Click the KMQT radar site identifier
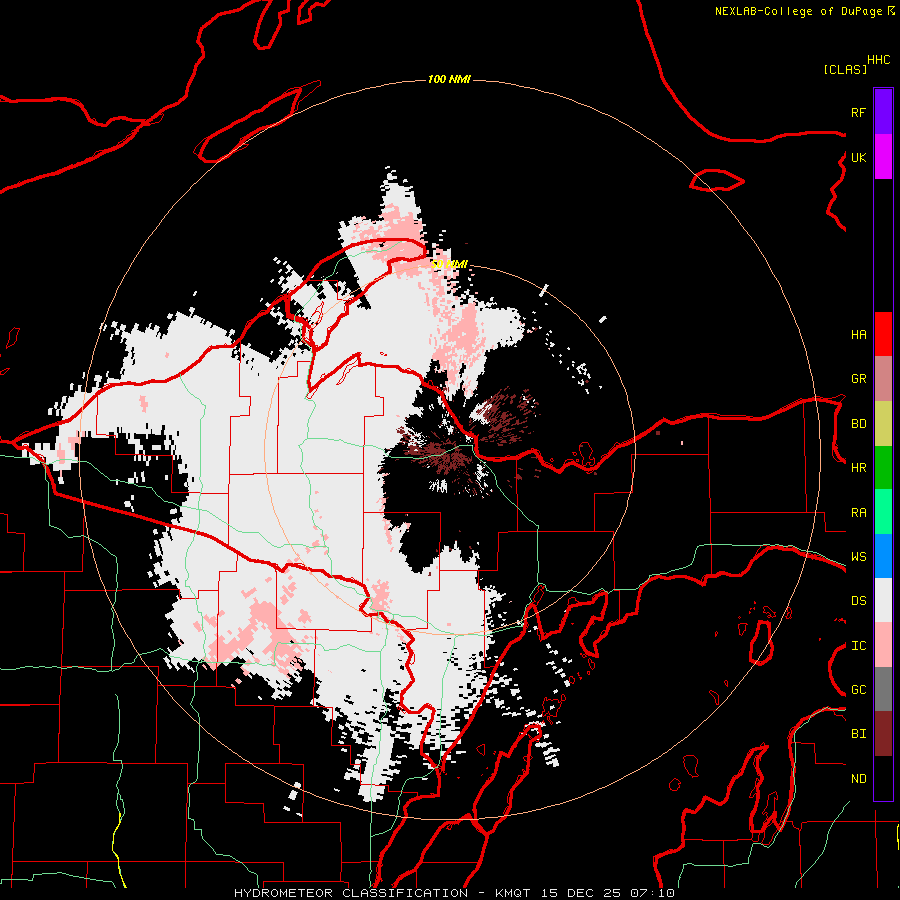900x900 pixels. coord(513,893)
